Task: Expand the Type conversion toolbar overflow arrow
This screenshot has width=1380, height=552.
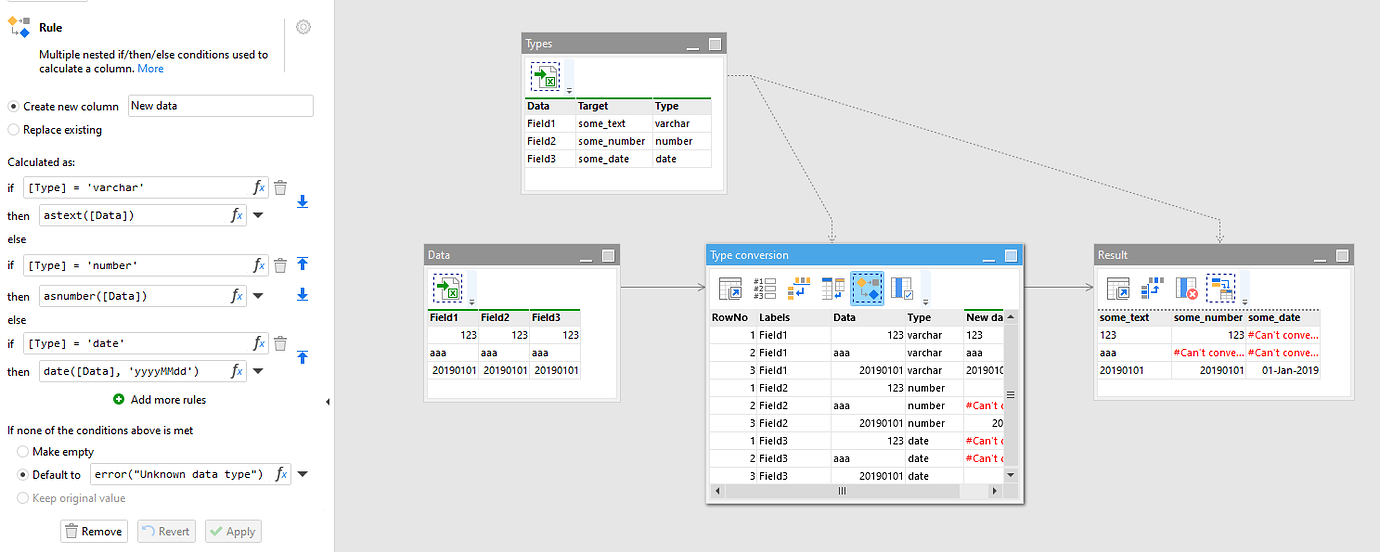Action: pos(925,301)
